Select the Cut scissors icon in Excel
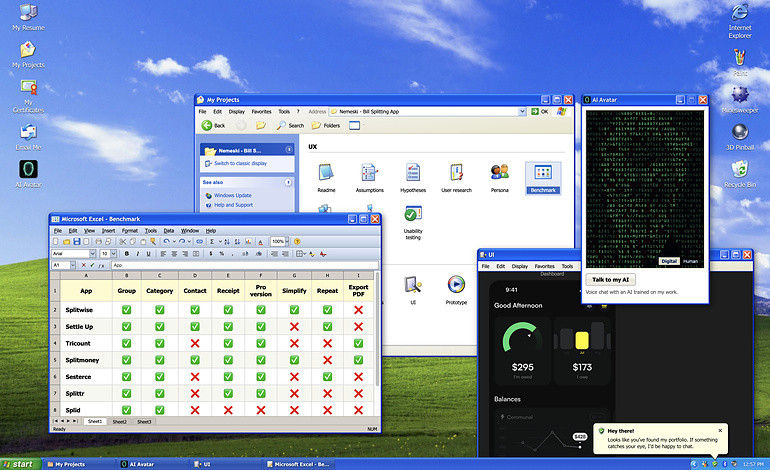The image size is (770, 470). (x=122, y=242)
